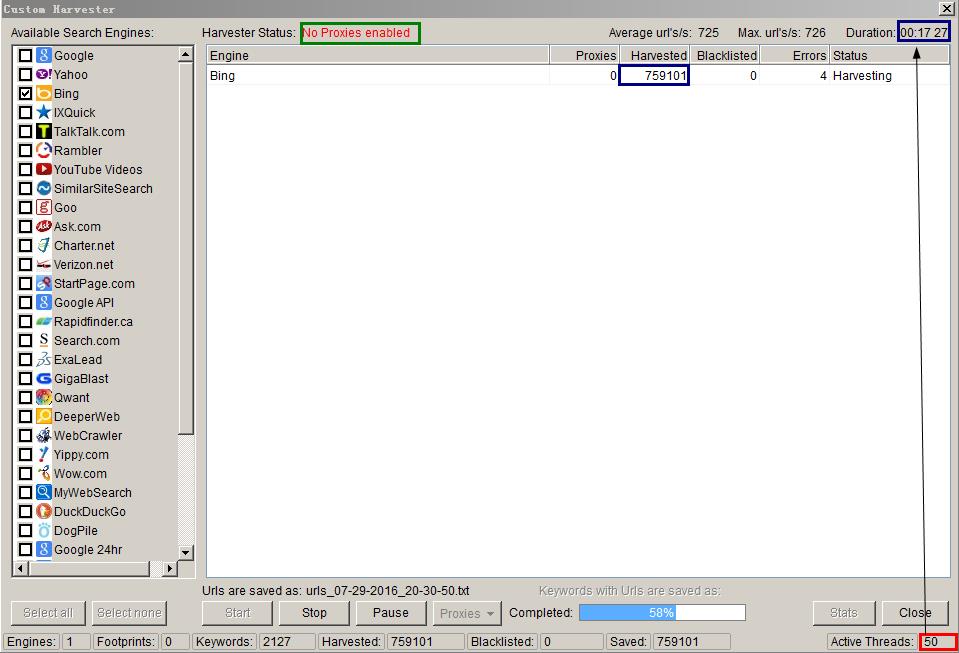Click the Bing engine icon
The width and height of the screenshot is (959, 653).
[43, 93]
